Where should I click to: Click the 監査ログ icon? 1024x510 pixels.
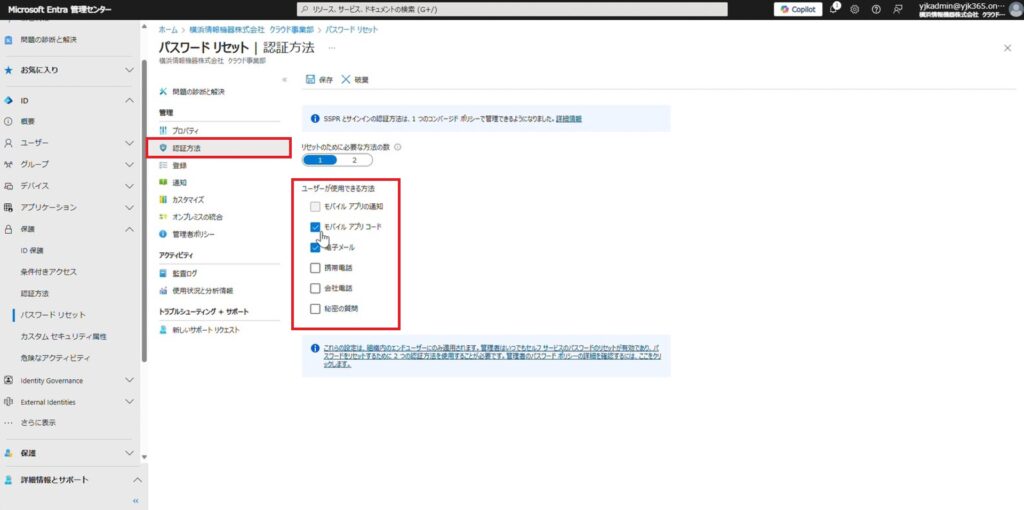163,273
